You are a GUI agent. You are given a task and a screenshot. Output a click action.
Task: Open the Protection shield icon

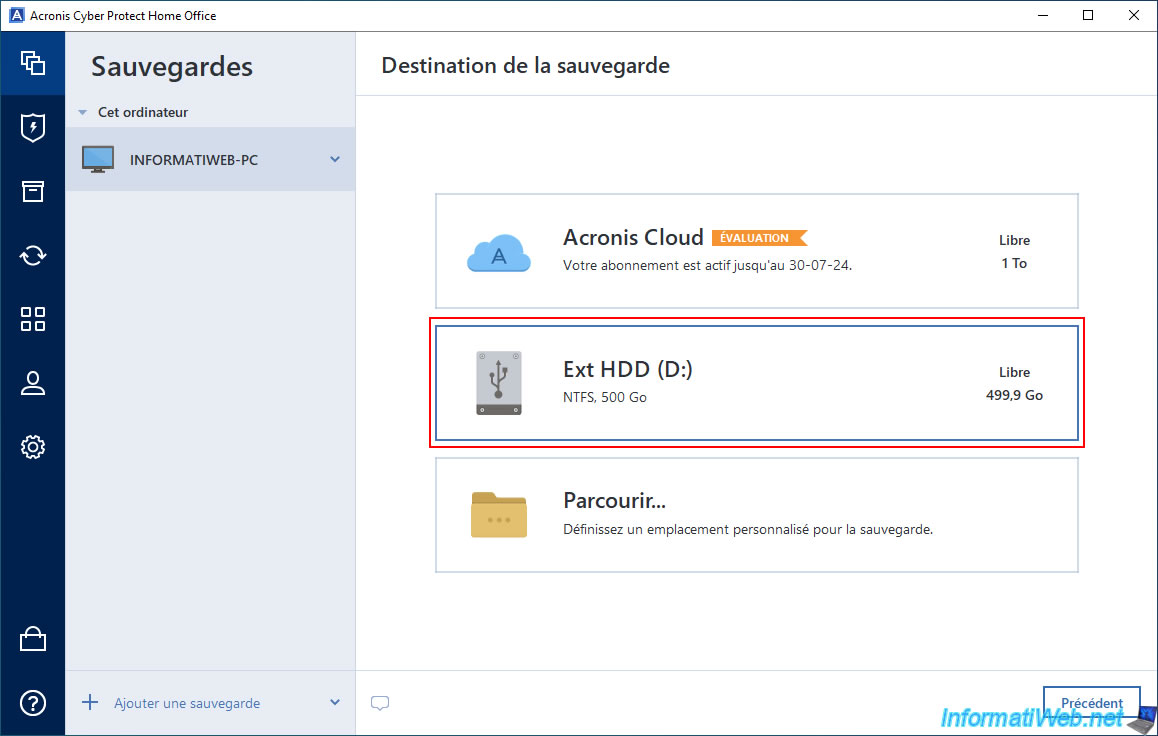coord(32,128)
